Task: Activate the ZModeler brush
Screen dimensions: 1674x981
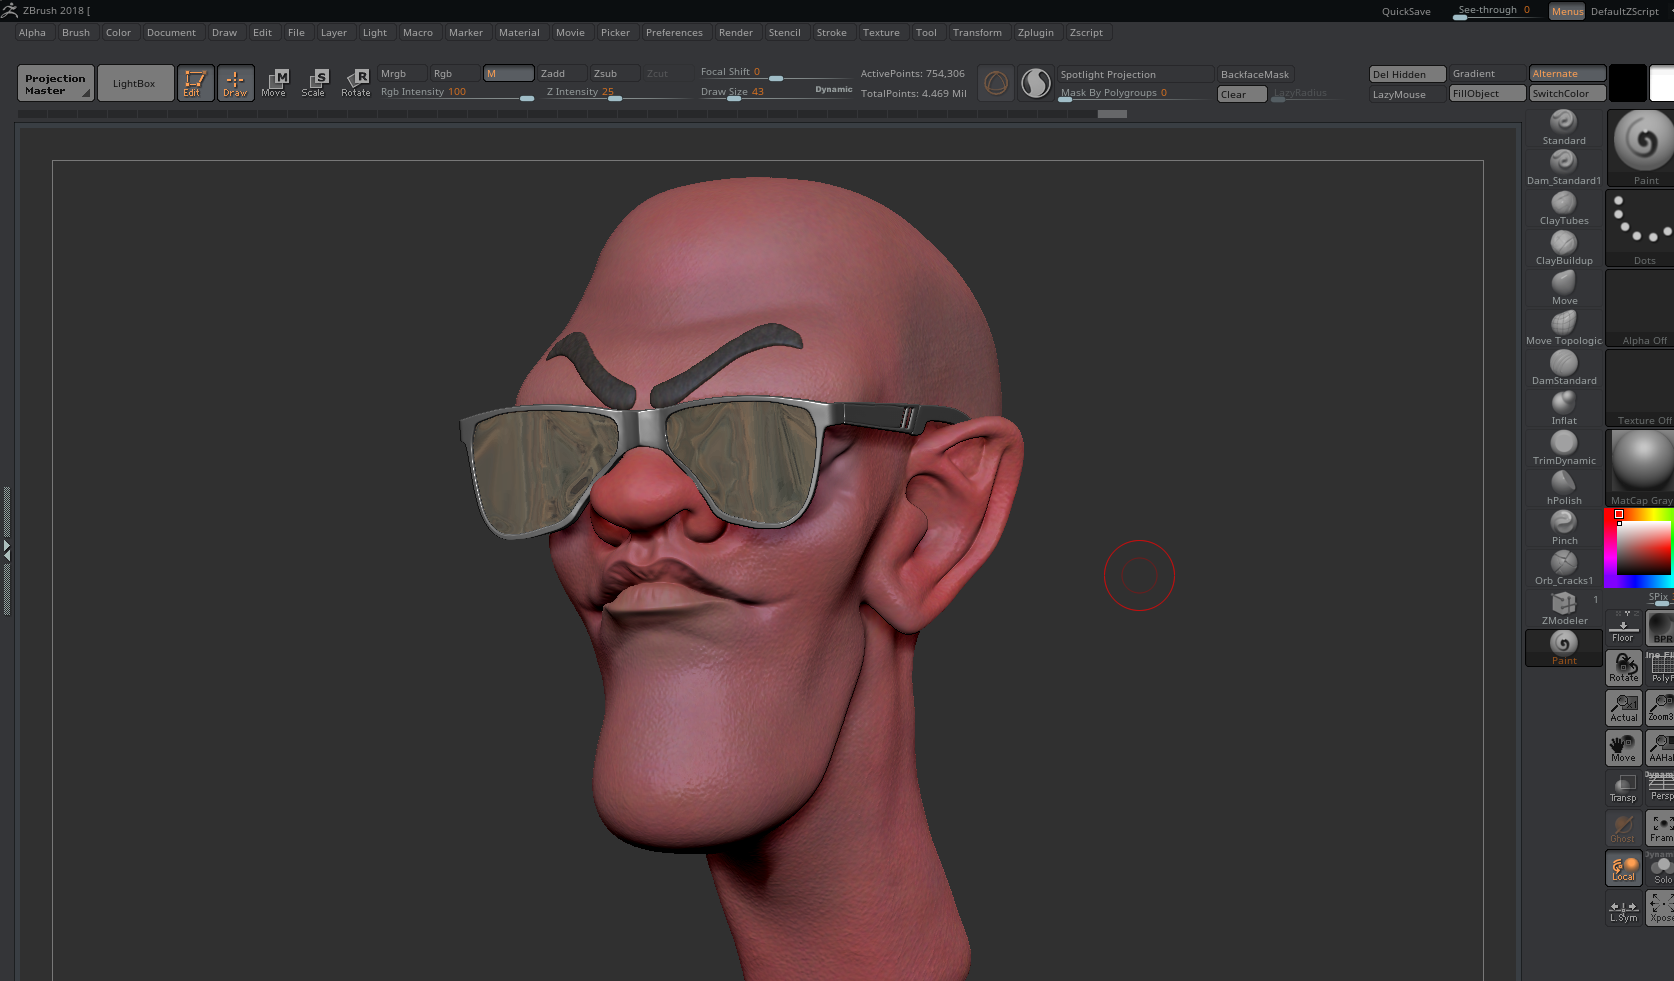Action: point(1564,608)
